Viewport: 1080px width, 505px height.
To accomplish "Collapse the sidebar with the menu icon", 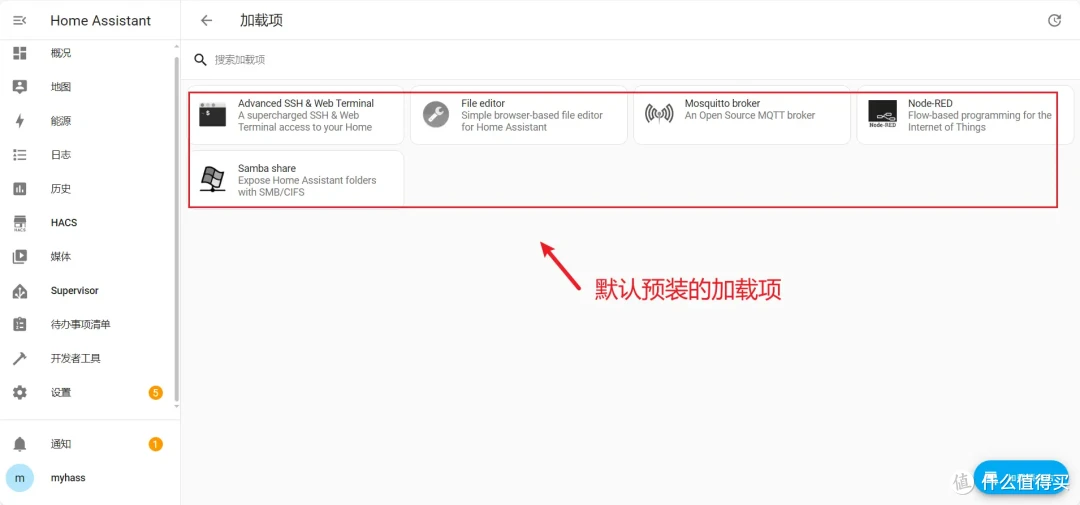I will [x=19, y=21].
